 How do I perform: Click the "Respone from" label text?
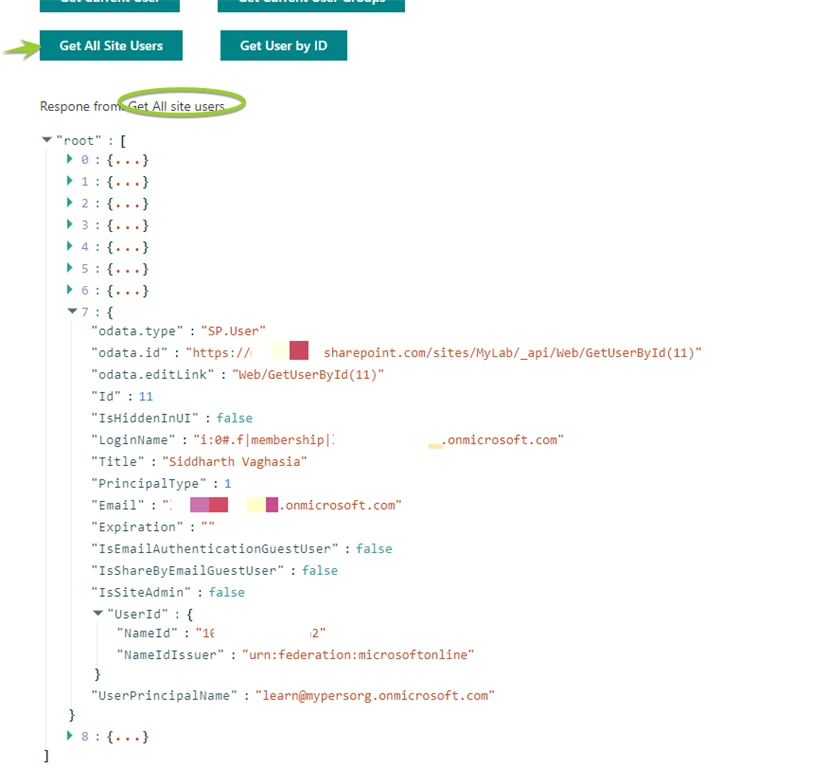pos(80,106)
